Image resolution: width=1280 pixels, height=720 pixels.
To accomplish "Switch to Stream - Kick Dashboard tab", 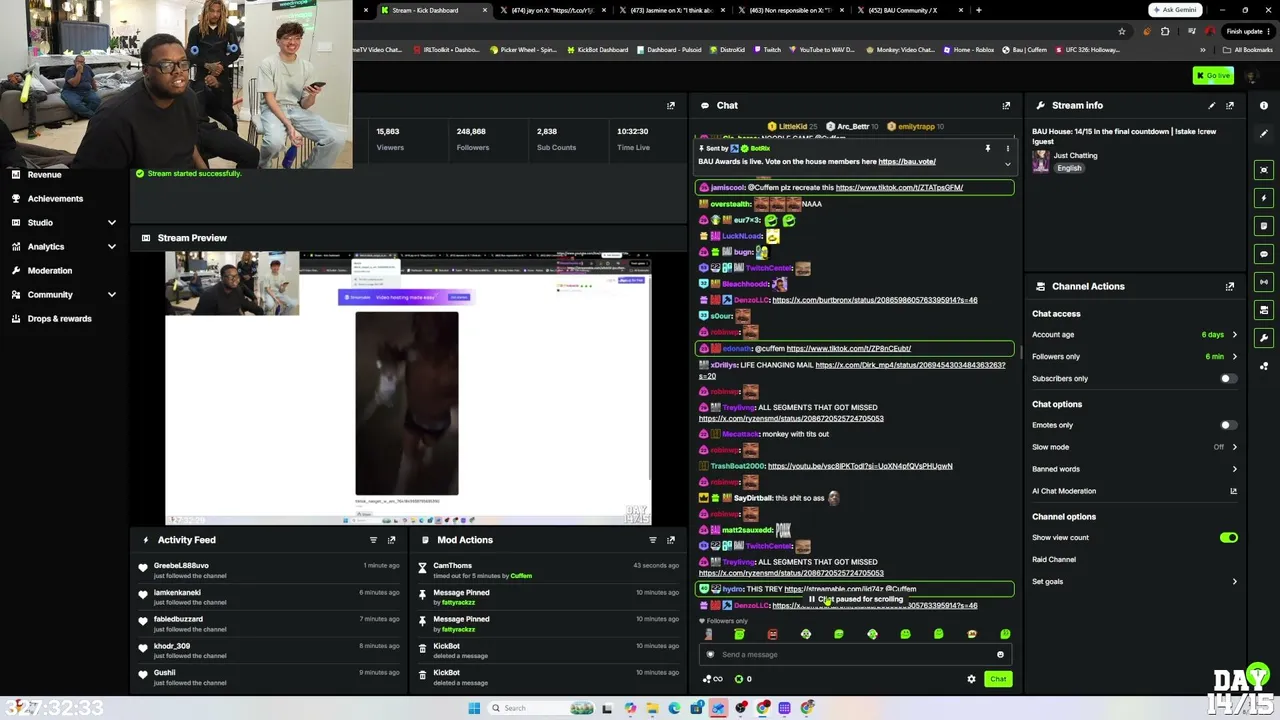I will [434, 10].
